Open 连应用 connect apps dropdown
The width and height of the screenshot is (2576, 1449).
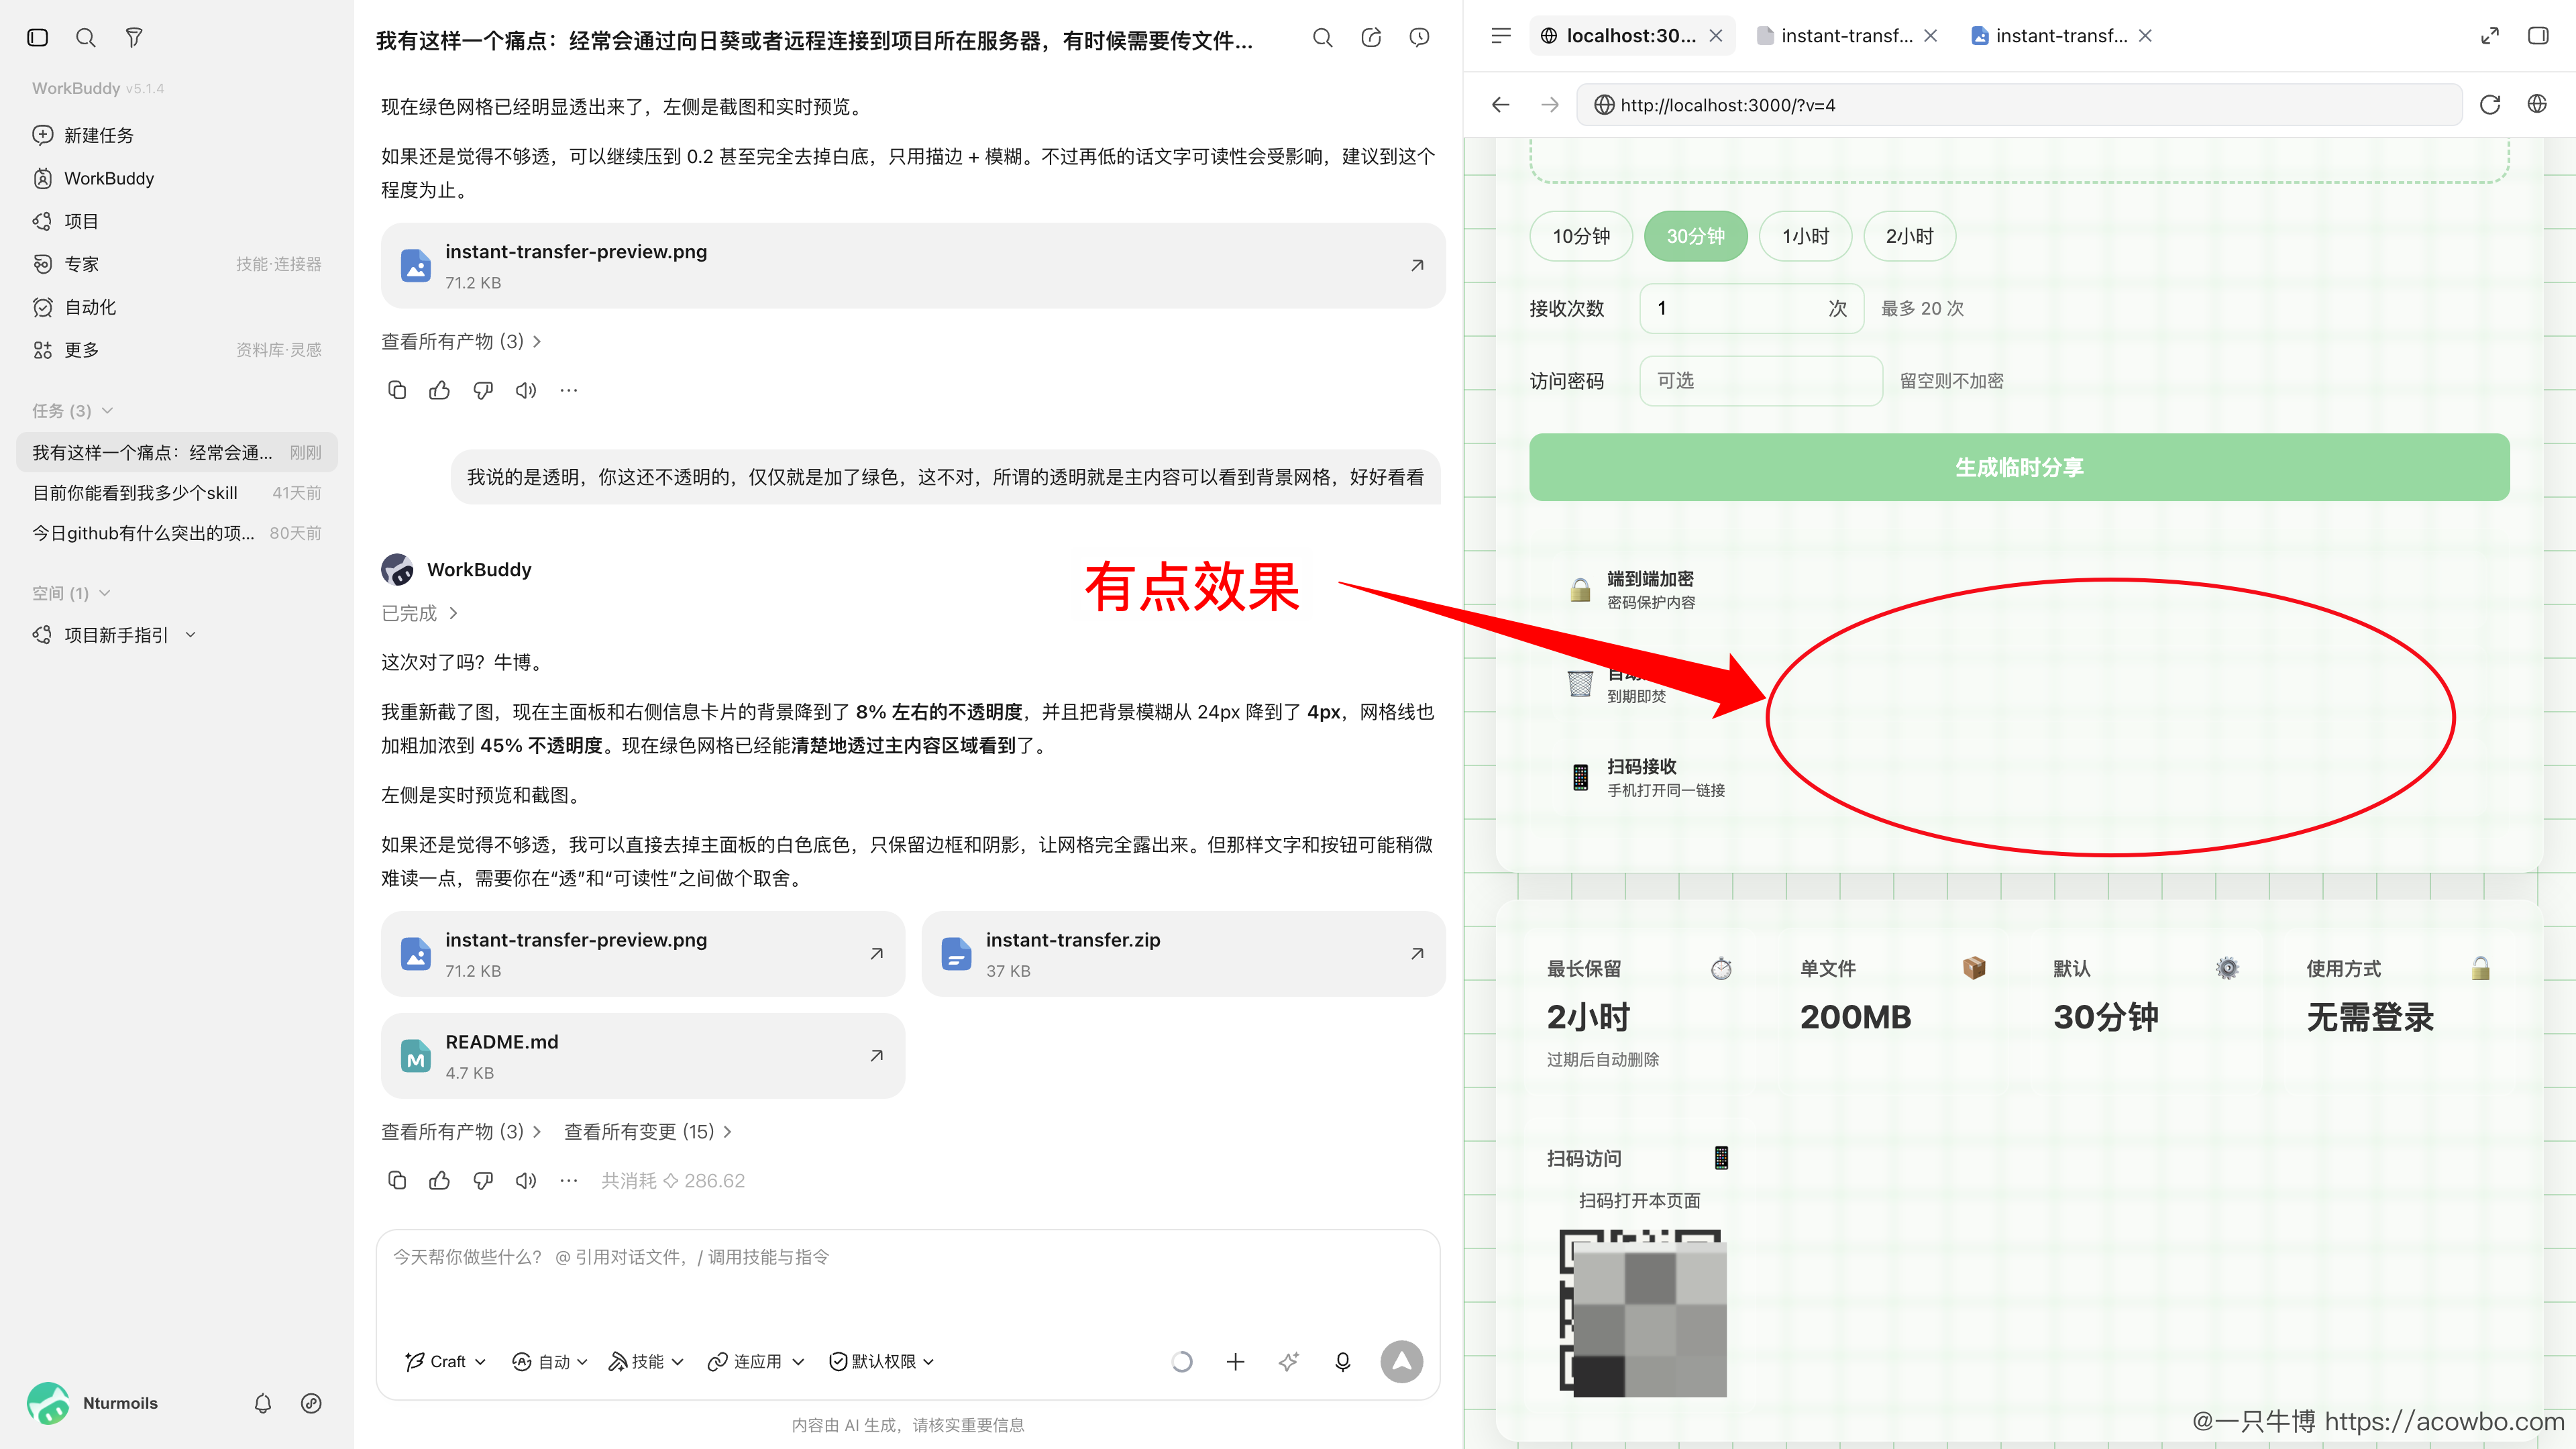coord(755,1362)
